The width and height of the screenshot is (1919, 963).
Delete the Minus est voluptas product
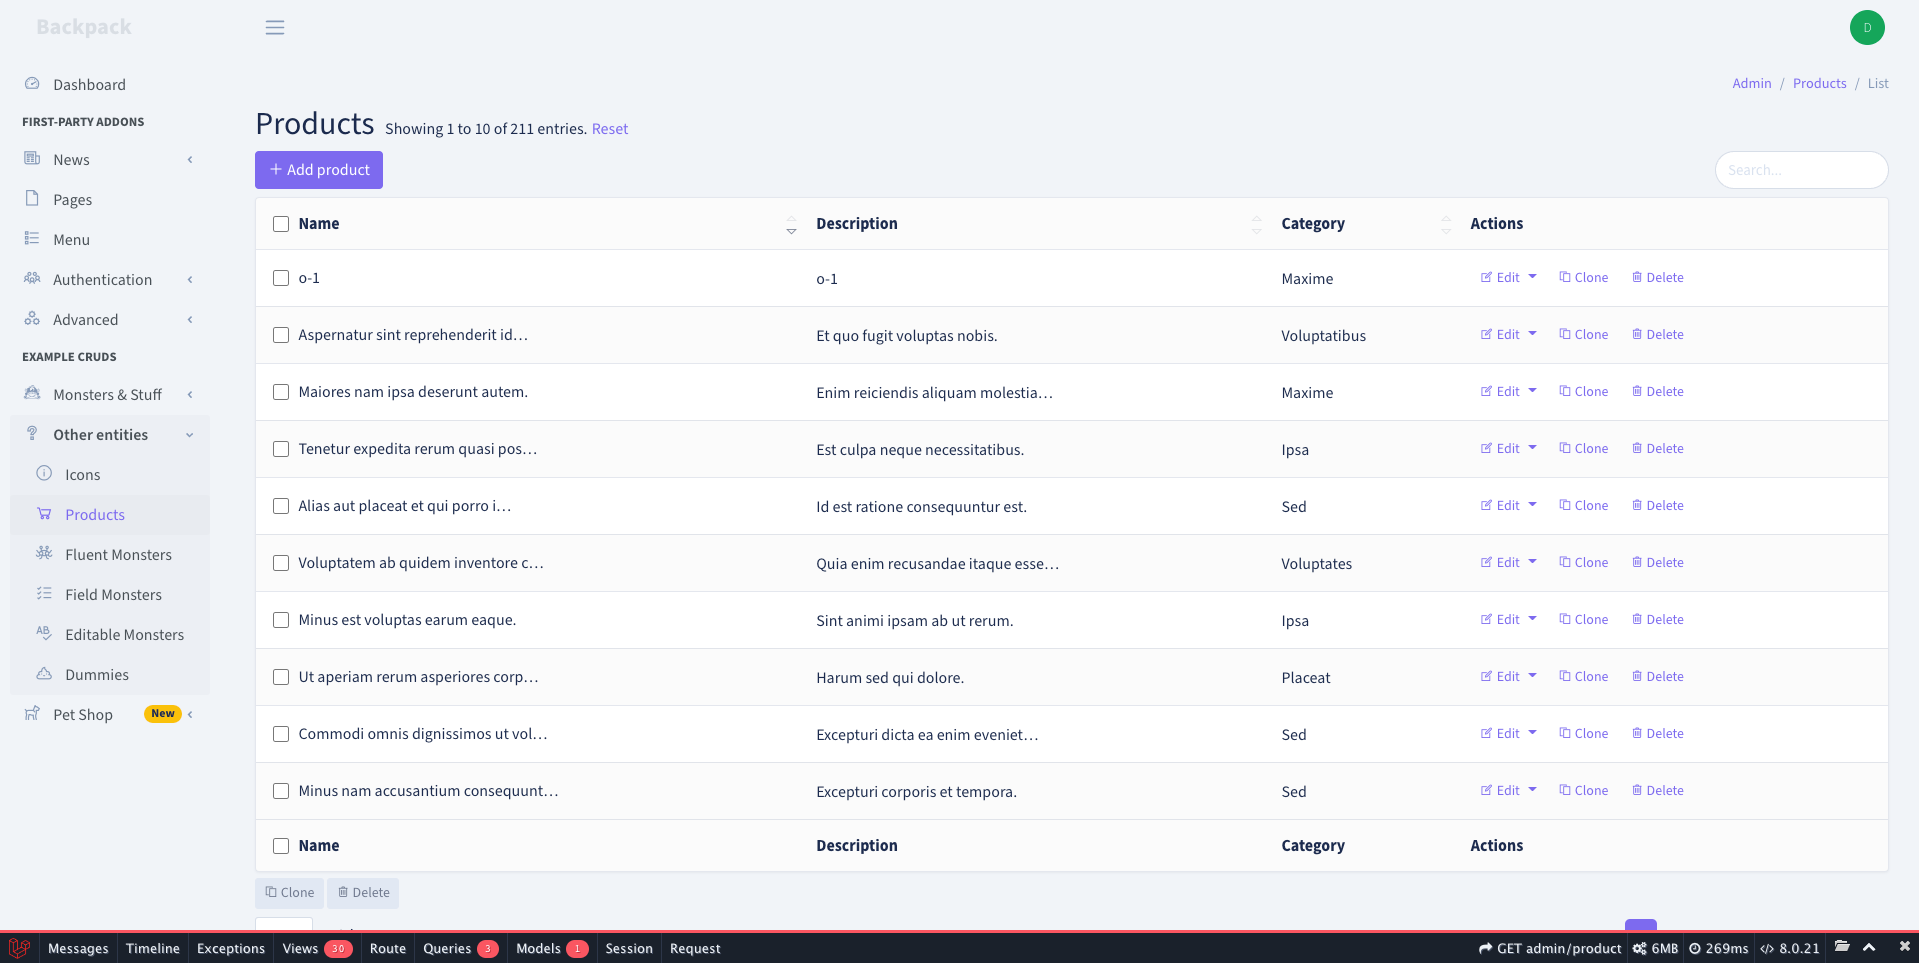tap(1658, 620)
